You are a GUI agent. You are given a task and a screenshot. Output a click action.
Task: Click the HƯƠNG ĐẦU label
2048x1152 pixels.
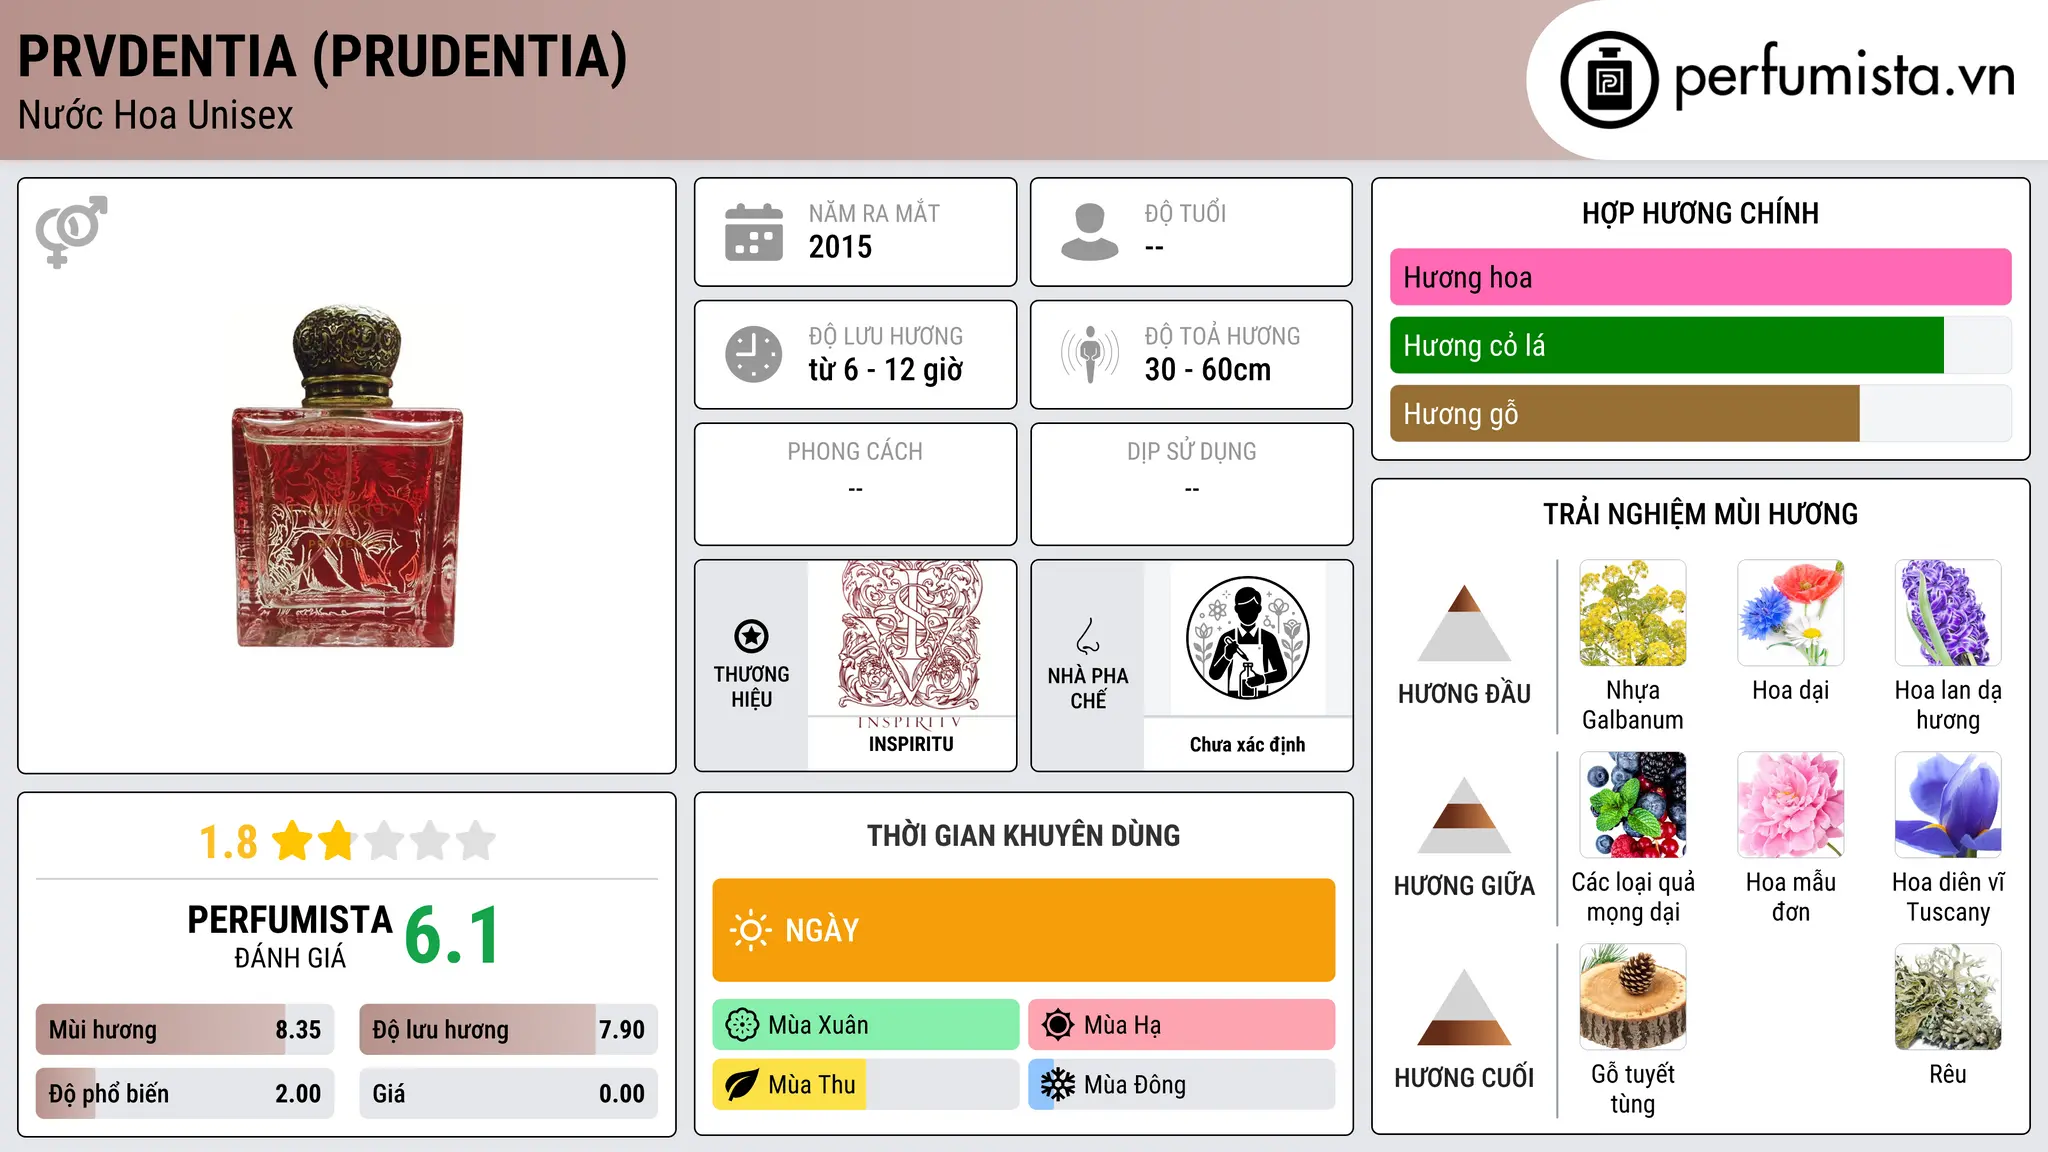coord(1464,694)
